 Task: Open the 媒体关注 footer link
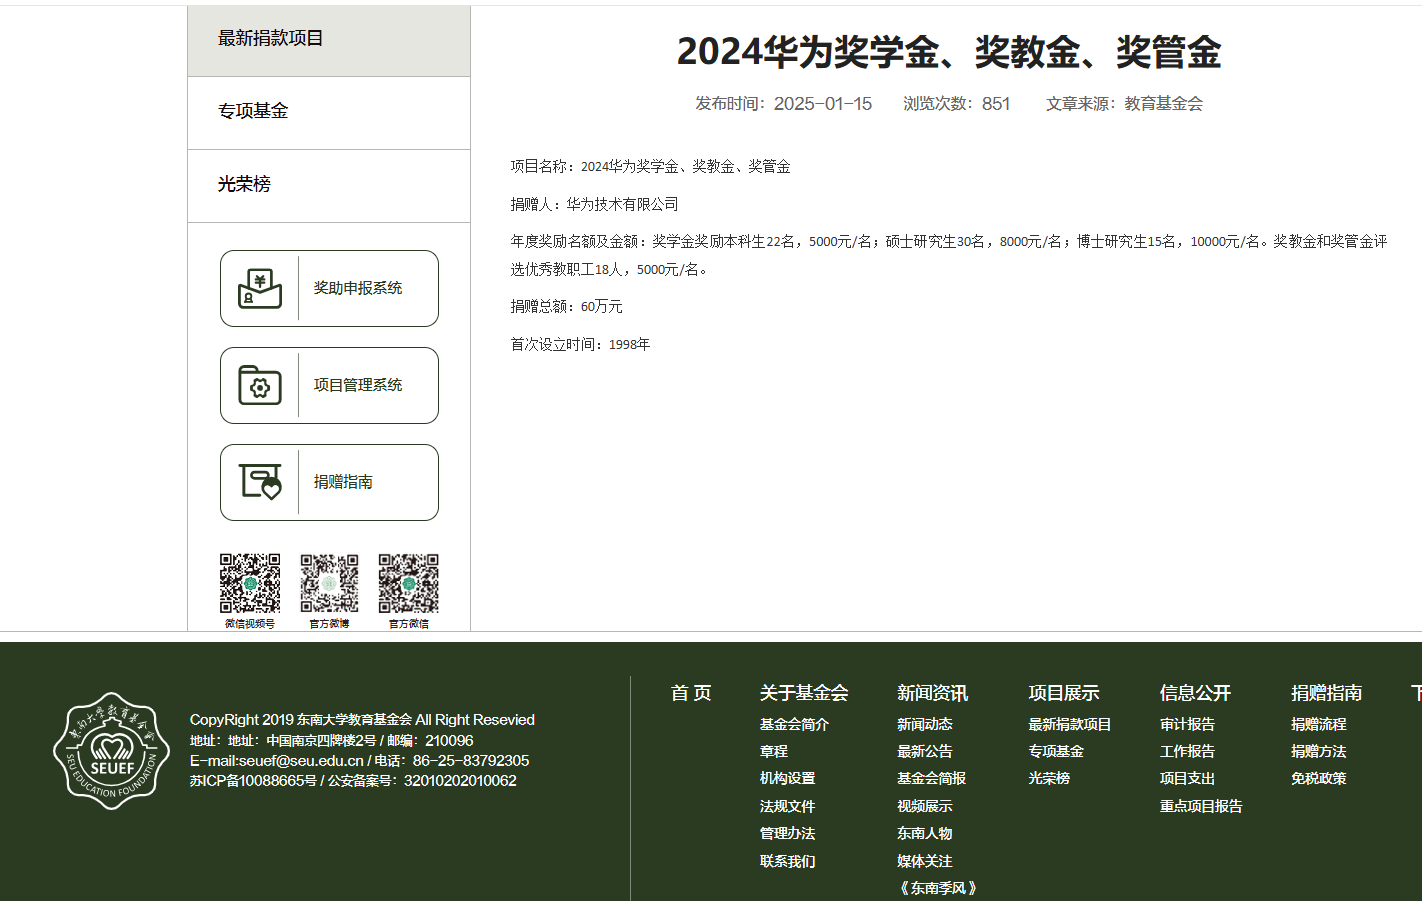(x=925, y=861)
